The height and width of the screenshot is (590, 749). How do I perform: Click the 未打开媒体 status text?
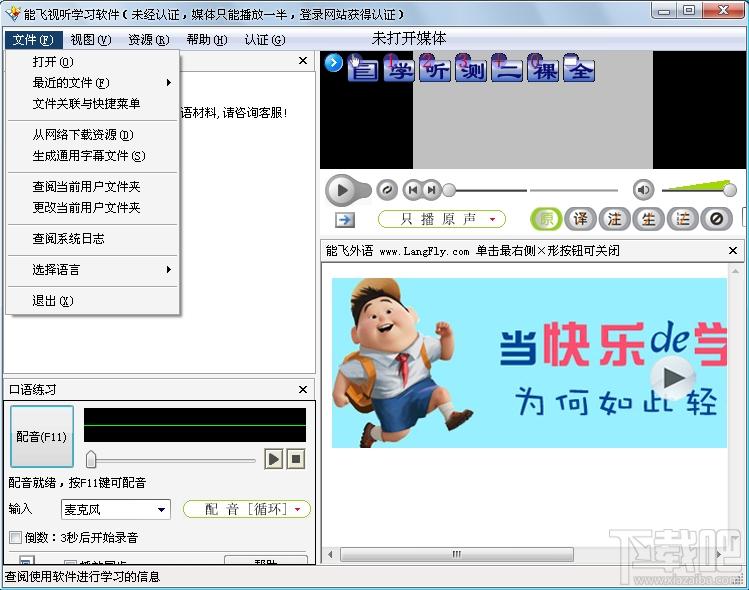click(409, 38)
